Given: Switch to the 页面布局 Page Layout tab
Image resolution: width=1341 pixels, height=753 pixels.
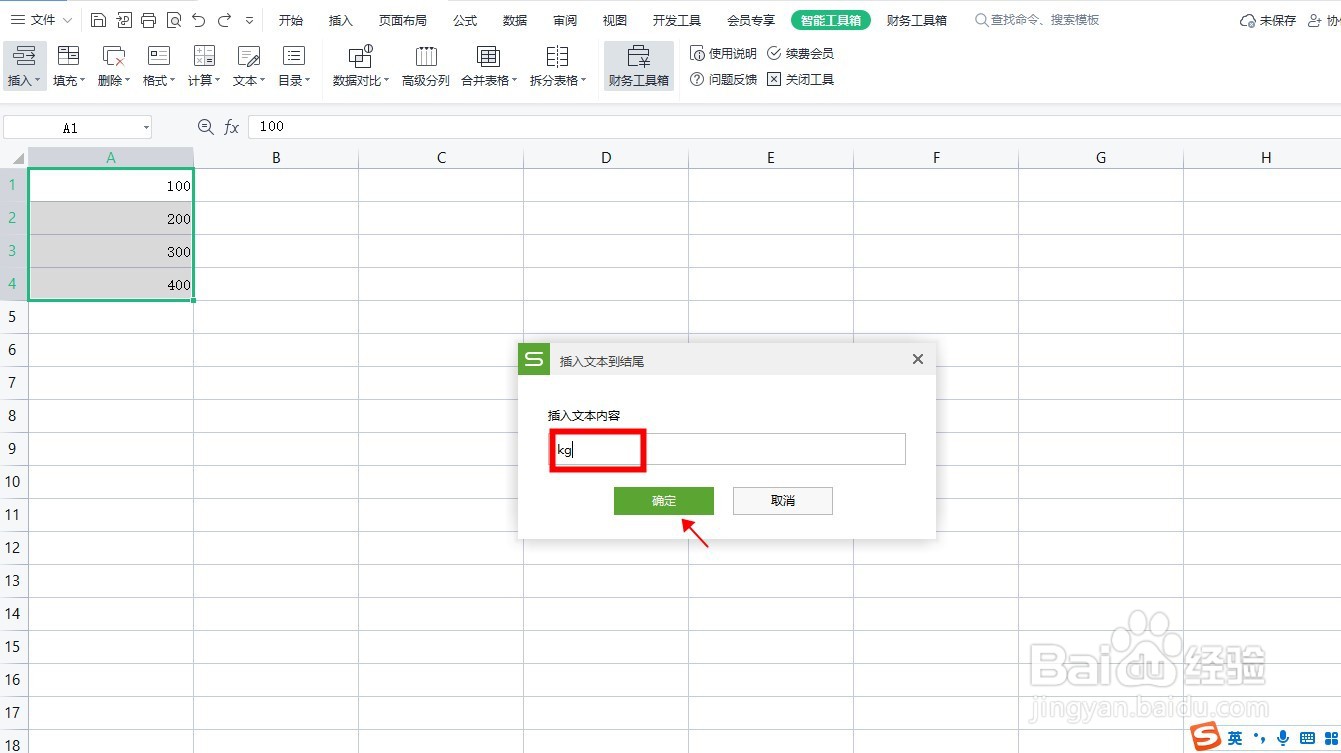Looking at the screenshot, I should [x=403, y=20].
